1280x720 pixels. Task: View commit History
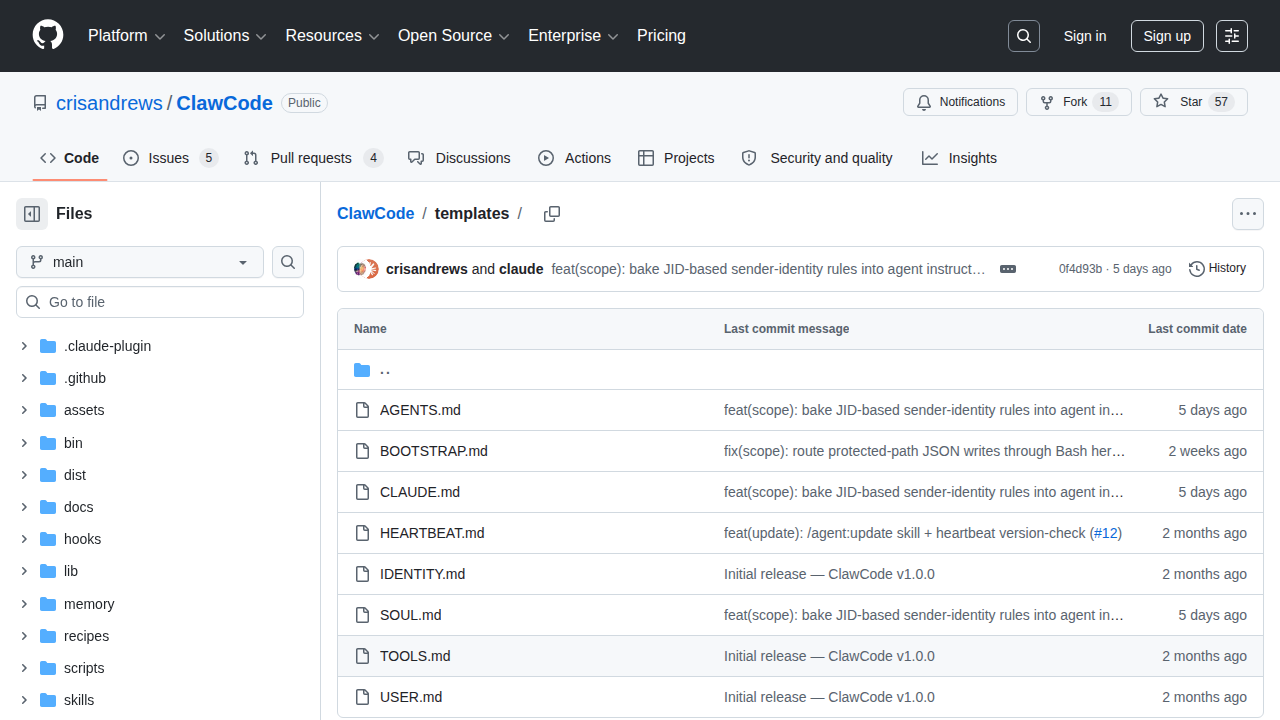[1217, 269]
